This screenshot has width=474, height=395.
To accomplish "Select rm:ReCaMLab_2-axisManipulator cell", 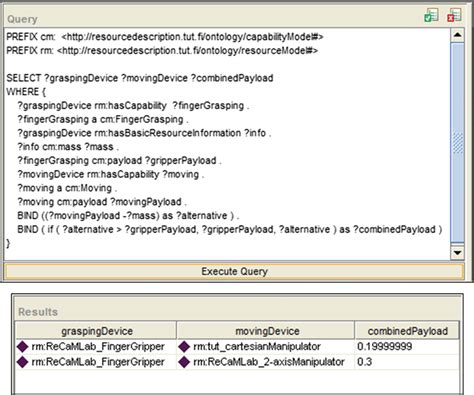I will (265, 362).
